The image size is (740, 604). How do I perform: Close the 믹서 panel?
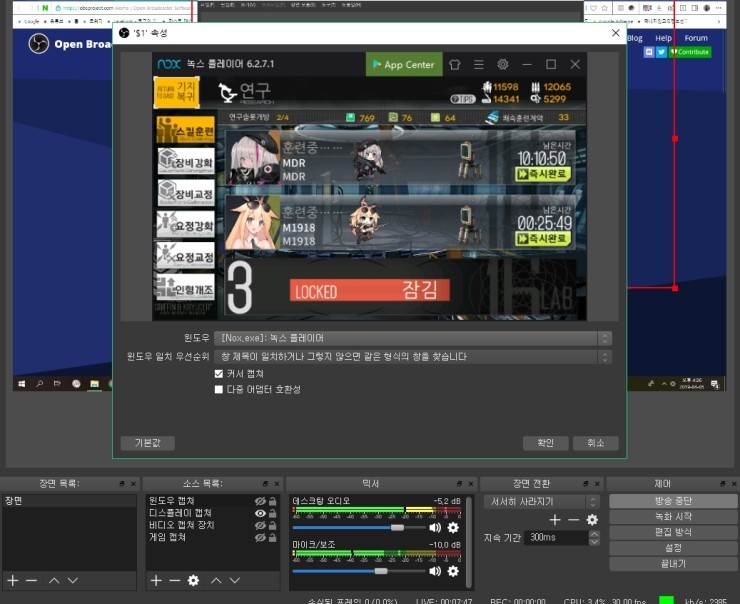click(x=471, y=484)
